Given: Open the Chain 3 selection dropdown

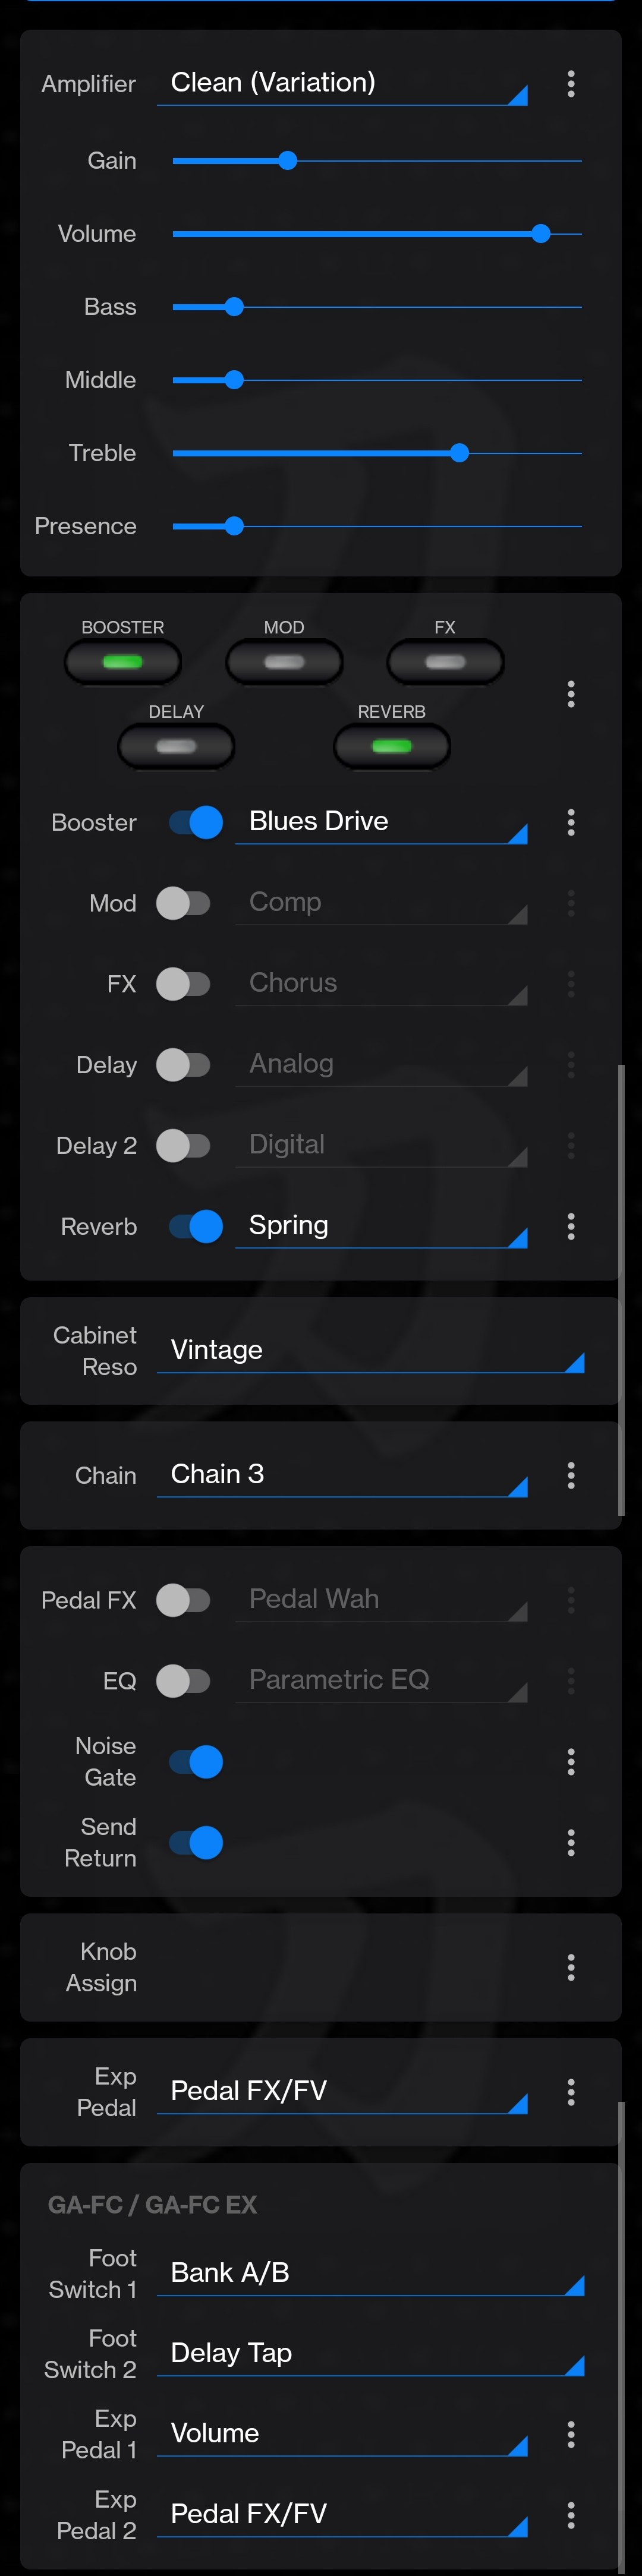Looking at the screenshot, I should pos(342,1475).
